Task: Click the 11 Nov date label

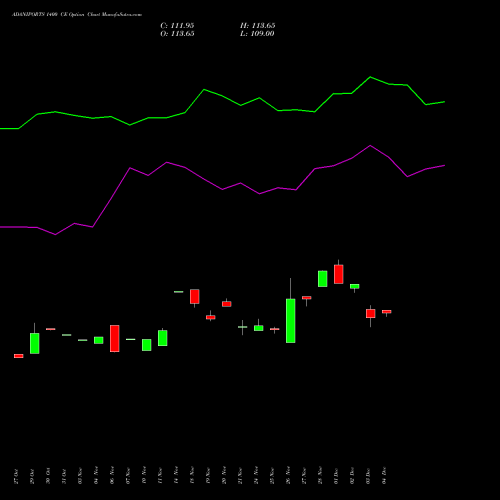Action: tap(160, 476)
